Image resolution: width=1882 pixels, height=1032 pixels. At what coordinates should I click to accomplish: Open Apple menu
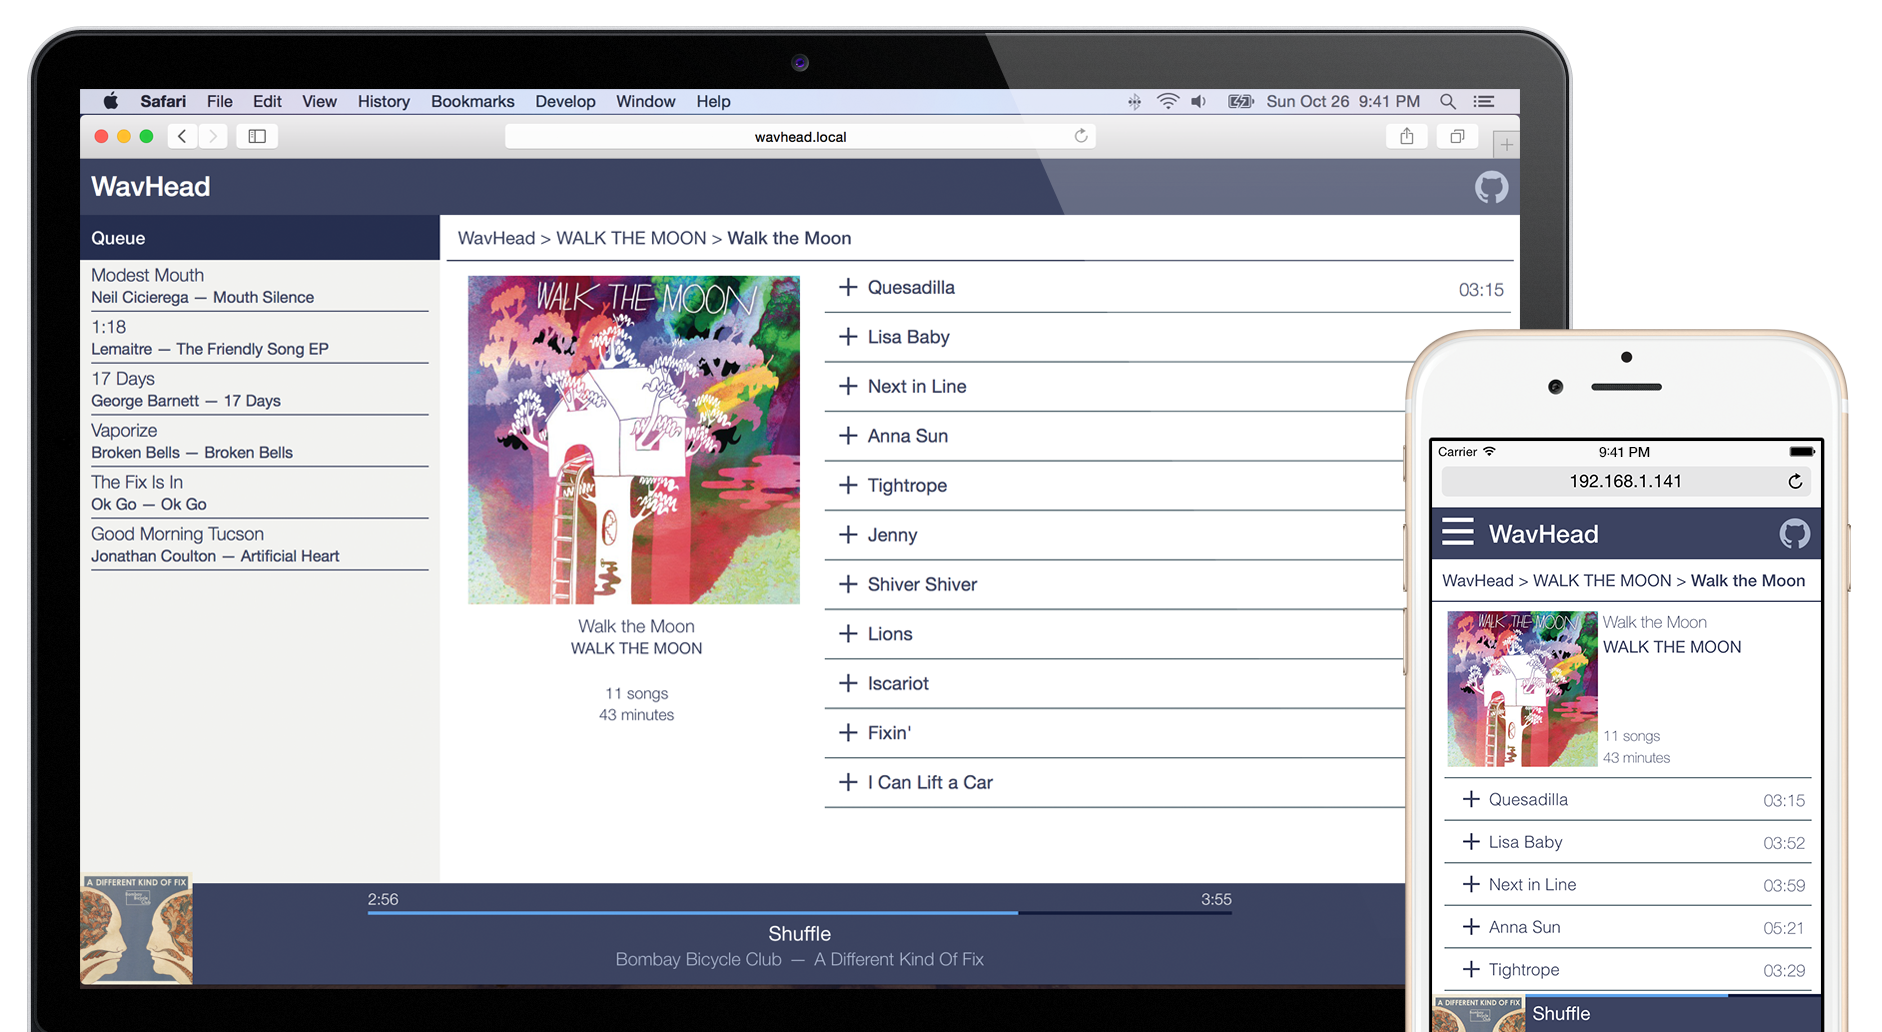point(111,101)
